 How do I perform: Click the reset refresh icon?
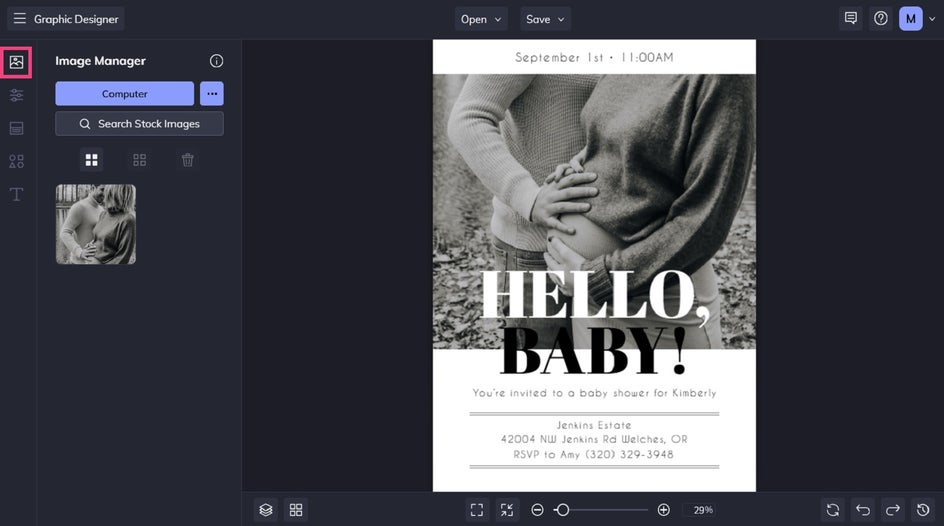(x=833, y=510)
